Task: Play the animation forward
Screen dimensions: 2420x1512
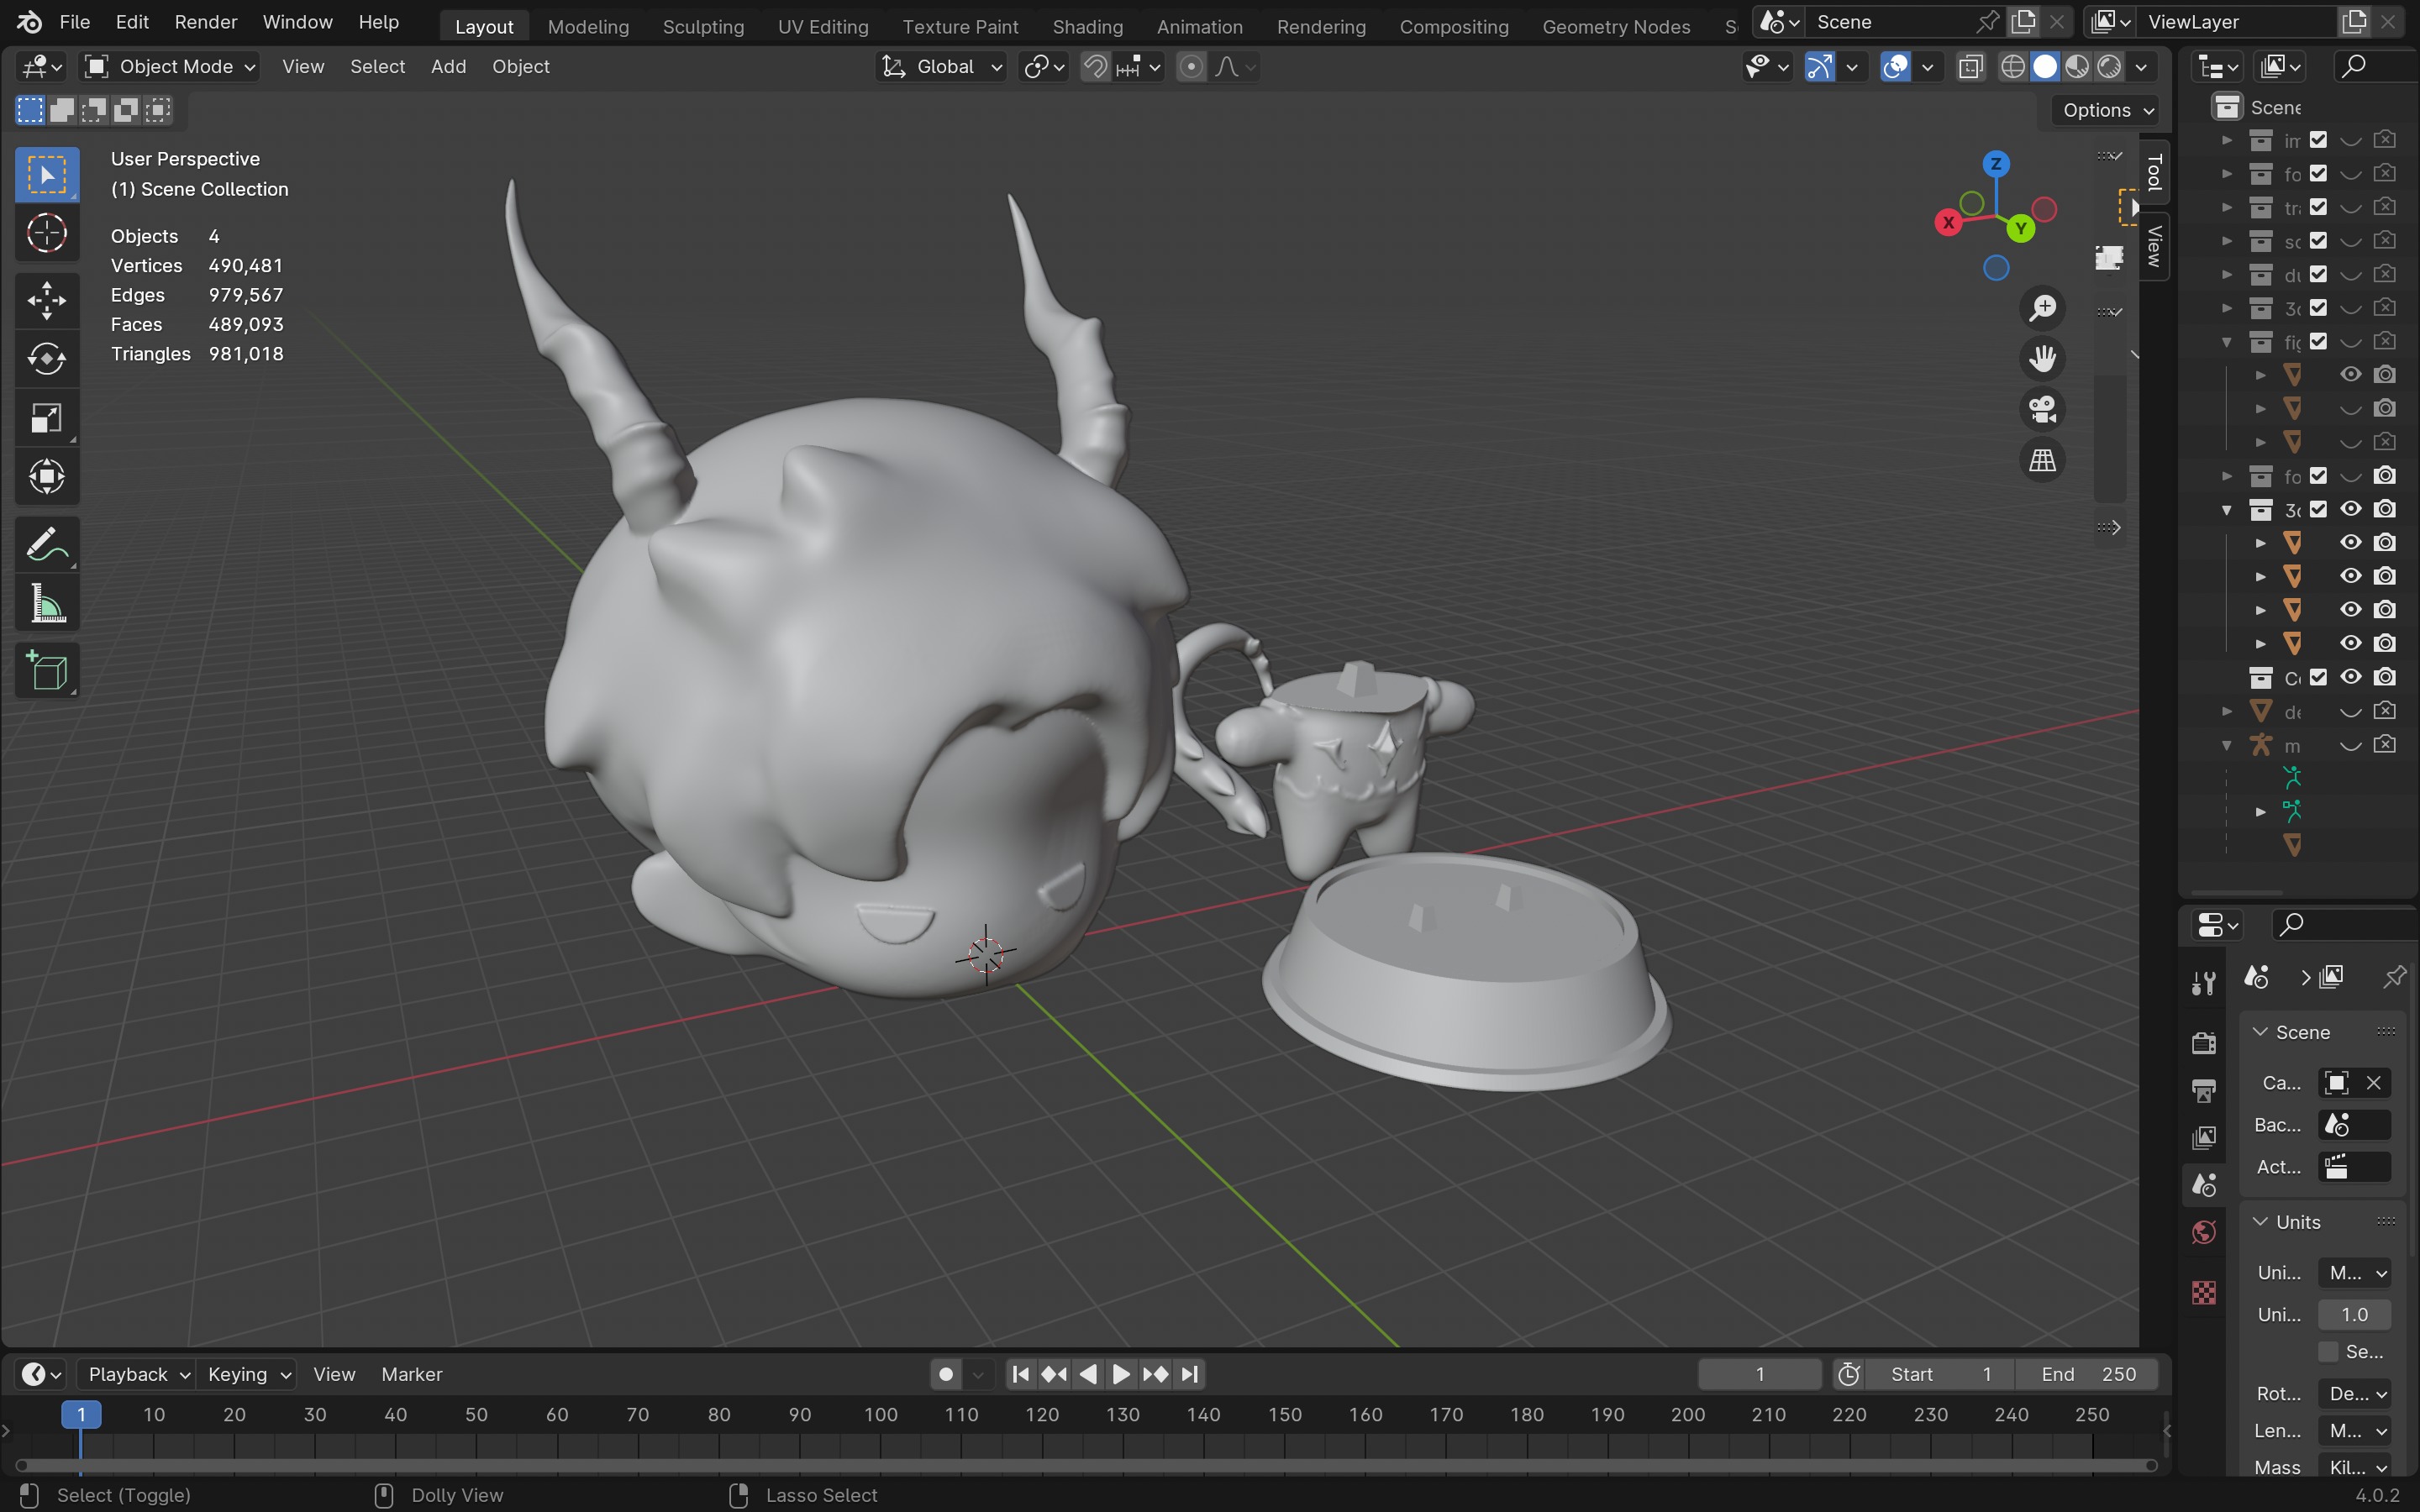Action: coord(1121,1375)
